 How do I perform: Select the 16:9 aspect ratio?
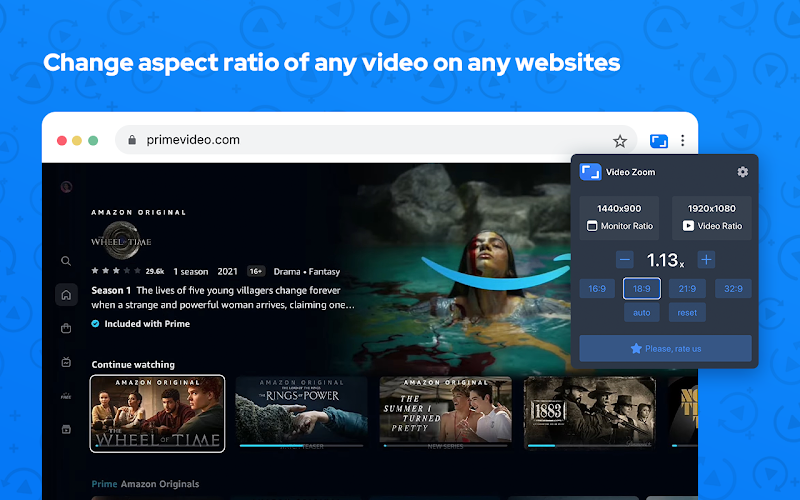tap(597, 289)
